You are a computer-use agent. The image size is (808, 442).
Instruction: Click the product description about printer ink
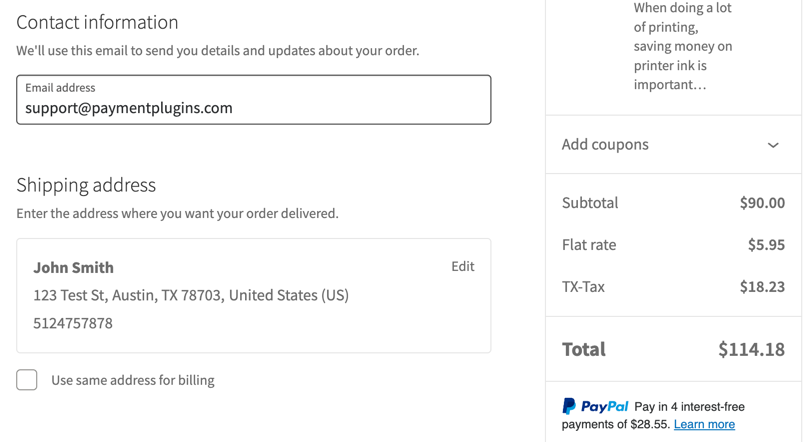click(683, 46)
